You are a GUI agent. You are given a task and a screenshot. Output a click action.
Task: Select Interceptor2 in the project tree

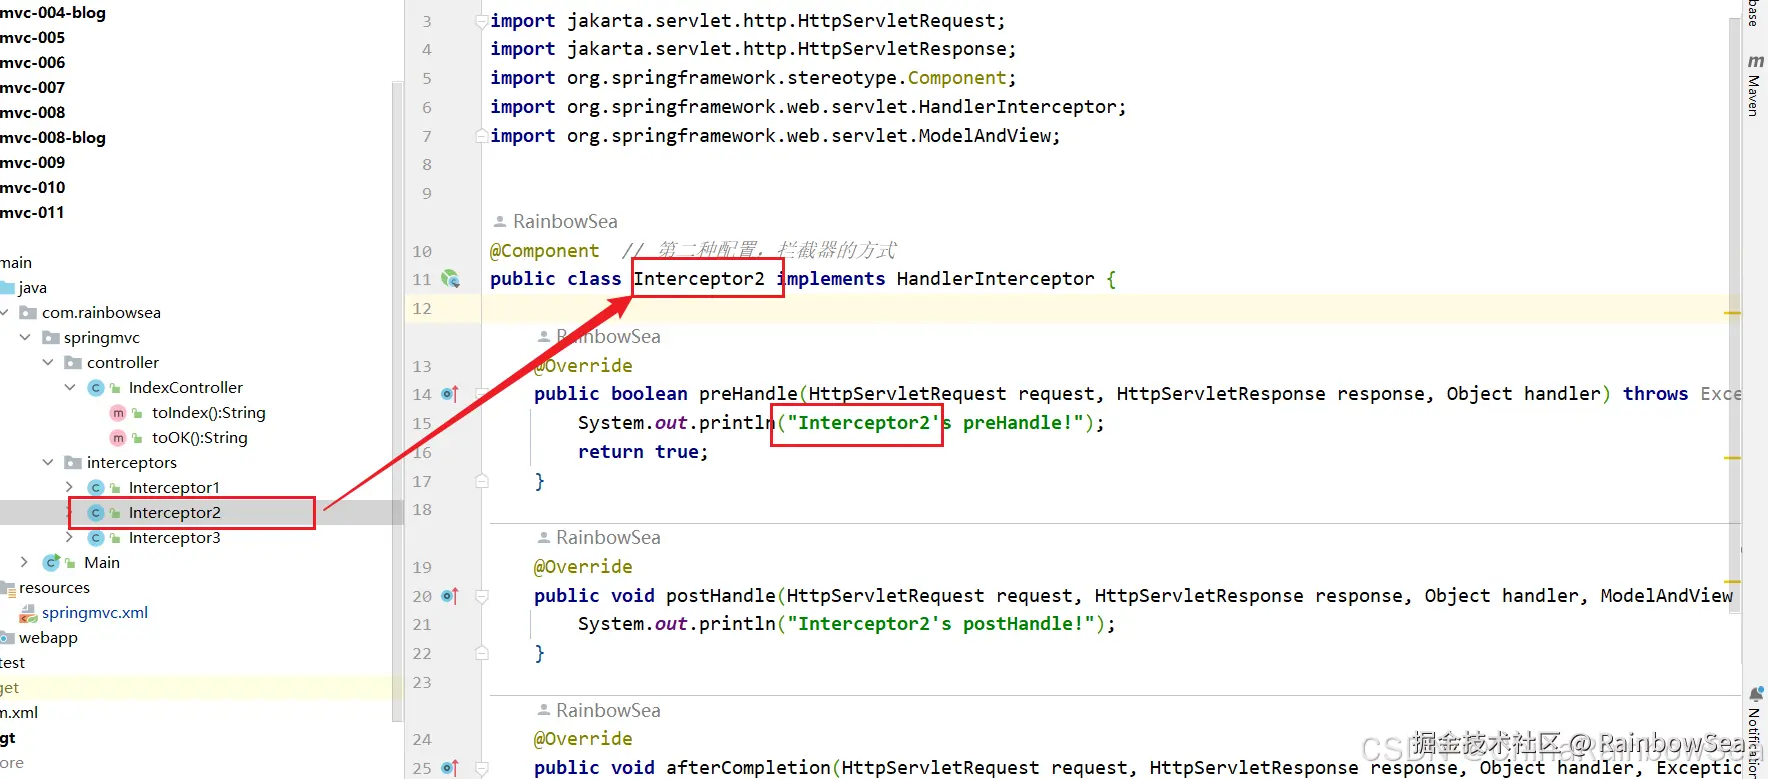[174, 513]
